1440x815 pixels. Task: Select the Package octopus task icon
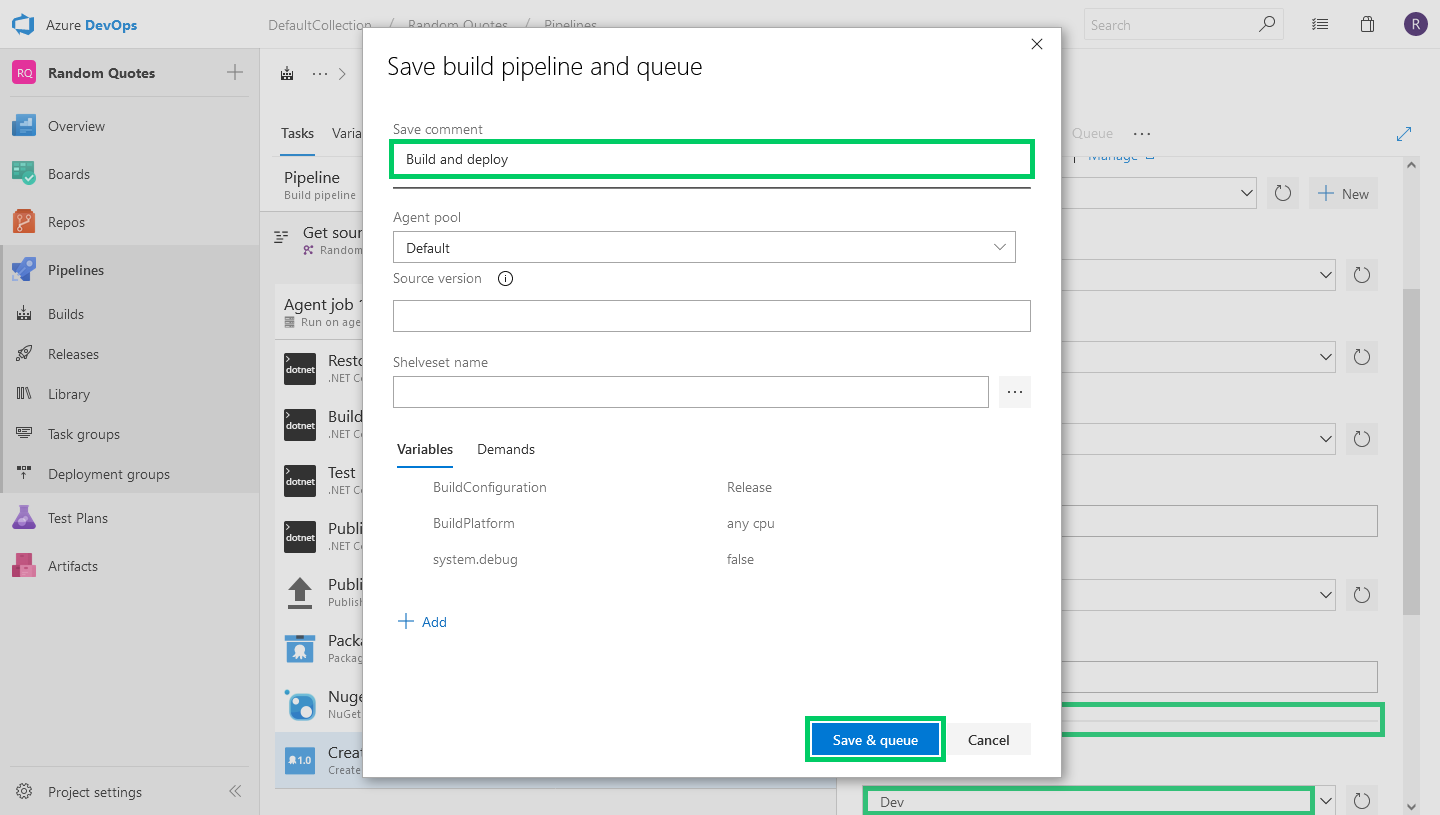pyautogui.click(x=300, y=649)
